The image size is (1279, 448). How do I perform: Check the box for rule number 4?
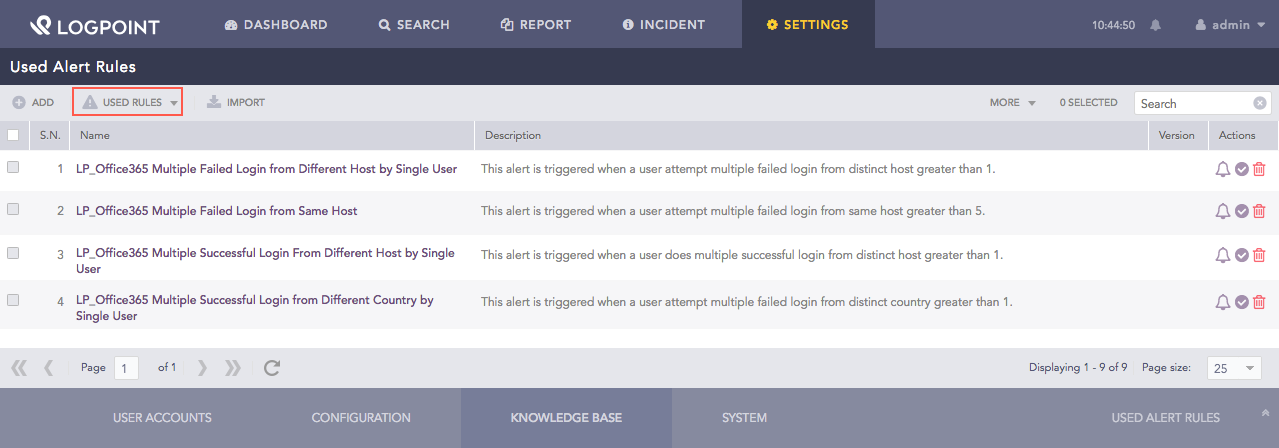tap(13, 300)
